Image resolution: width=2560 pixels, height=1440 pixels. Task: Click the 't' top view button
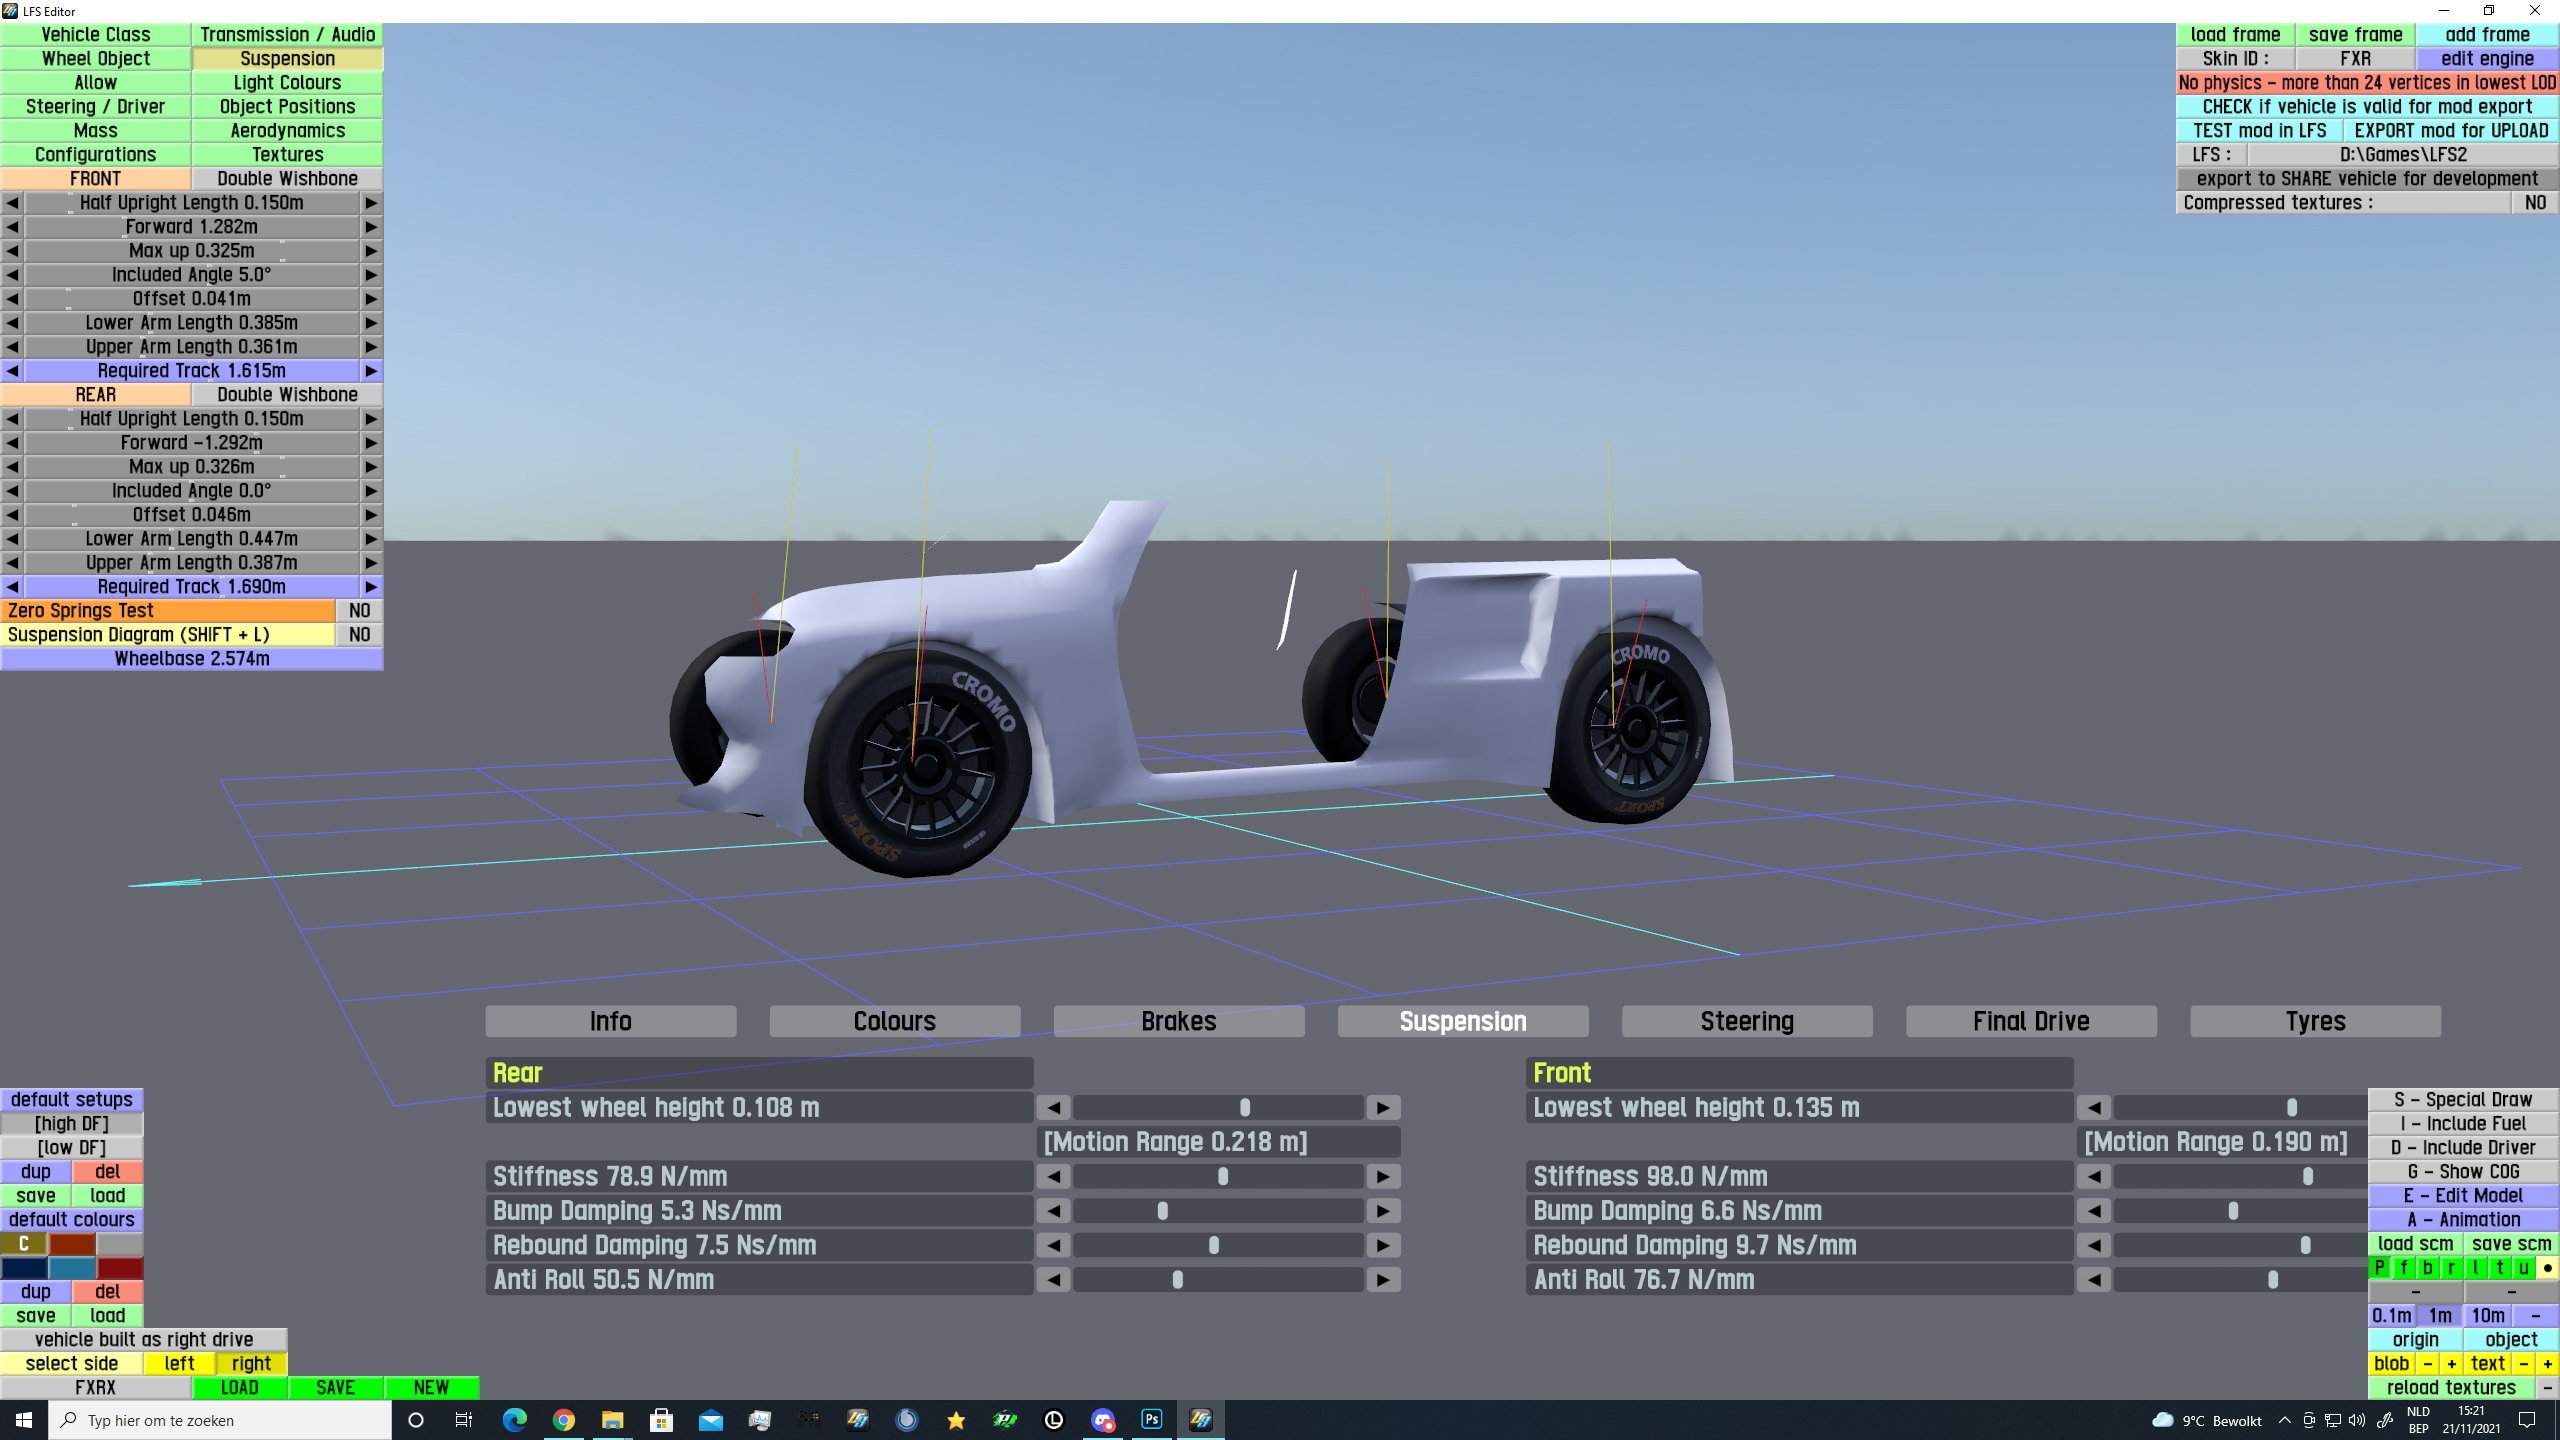pyautogui.click(x=2499, y=1268)
